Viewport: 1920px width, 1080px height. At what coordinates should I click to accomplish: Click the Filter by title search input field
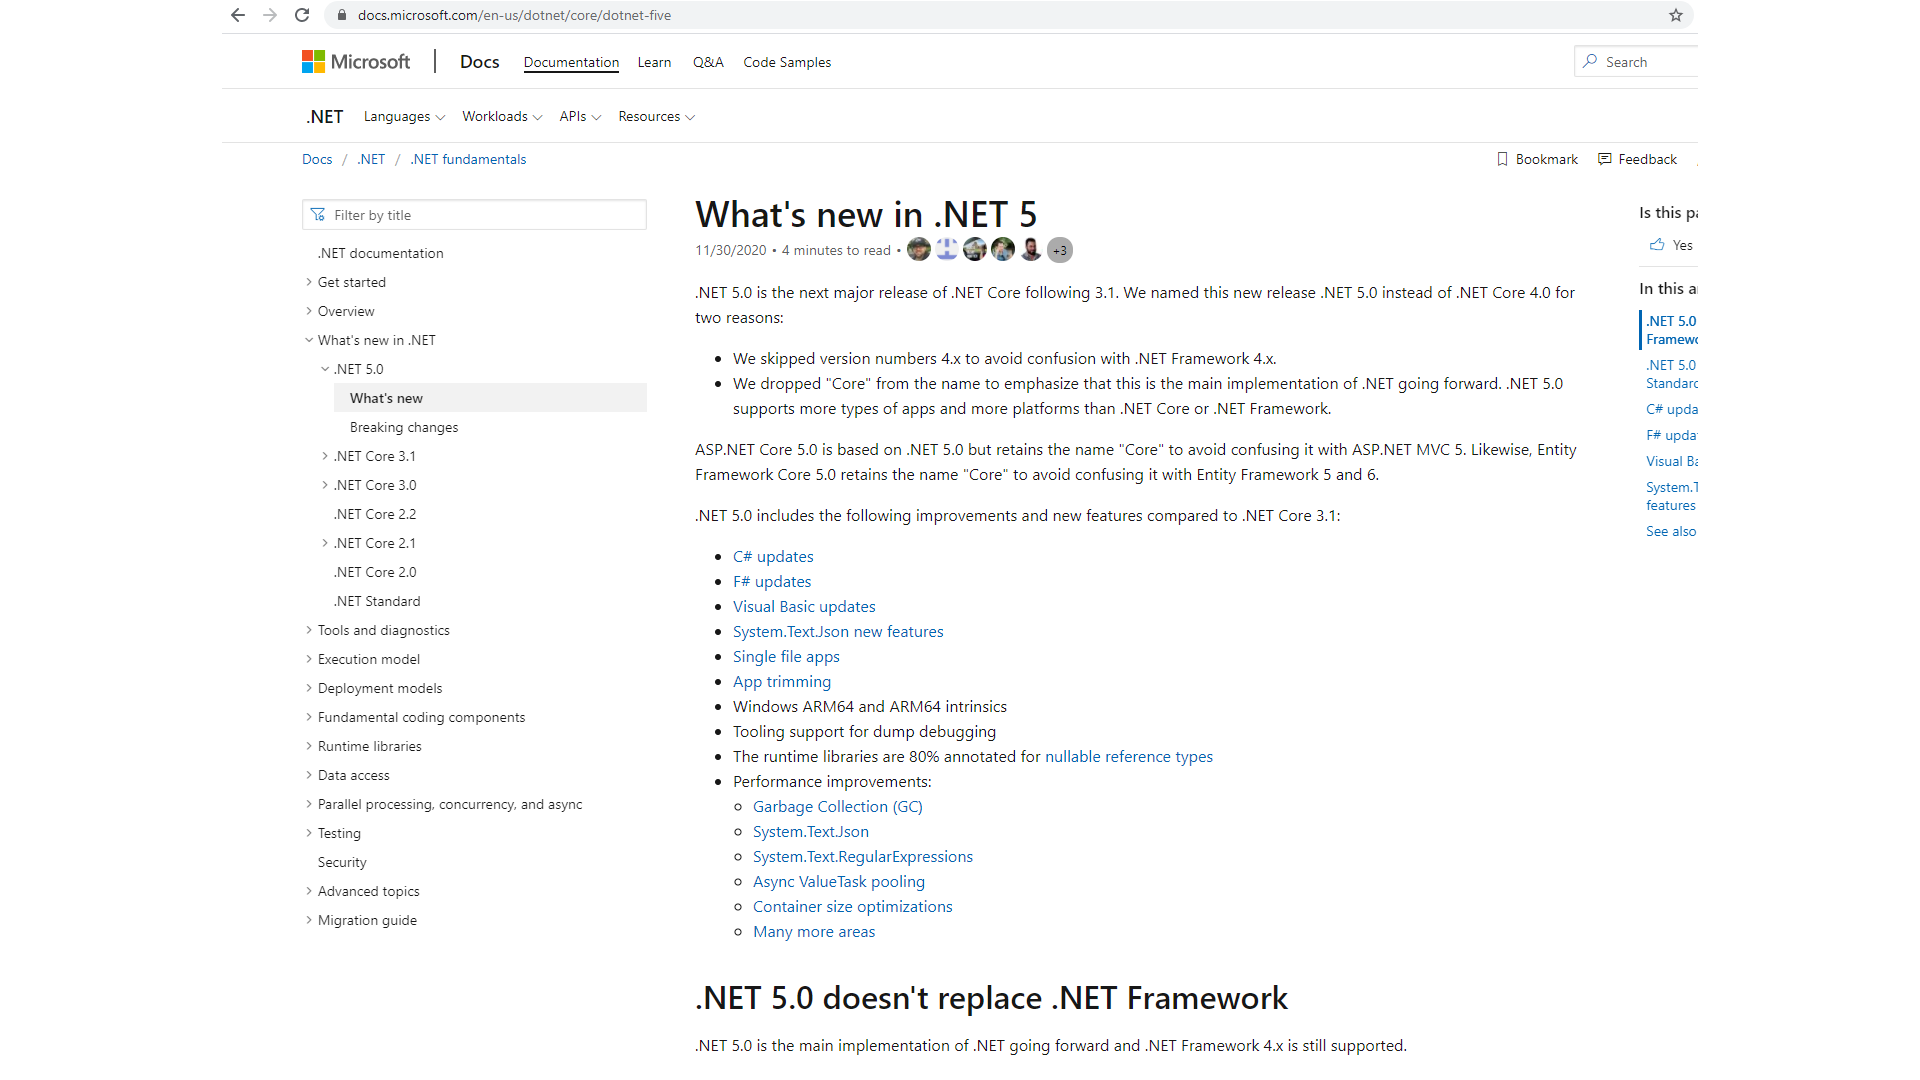pyautogui.click(x=473, y=214)
